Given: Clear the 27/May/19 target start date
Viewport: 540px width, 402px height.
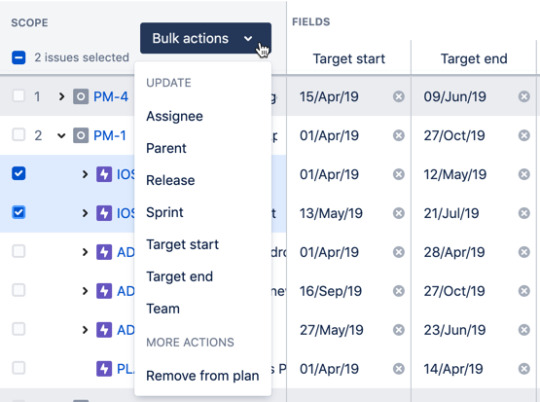Looking at the screenshot, I should point(398,330).
